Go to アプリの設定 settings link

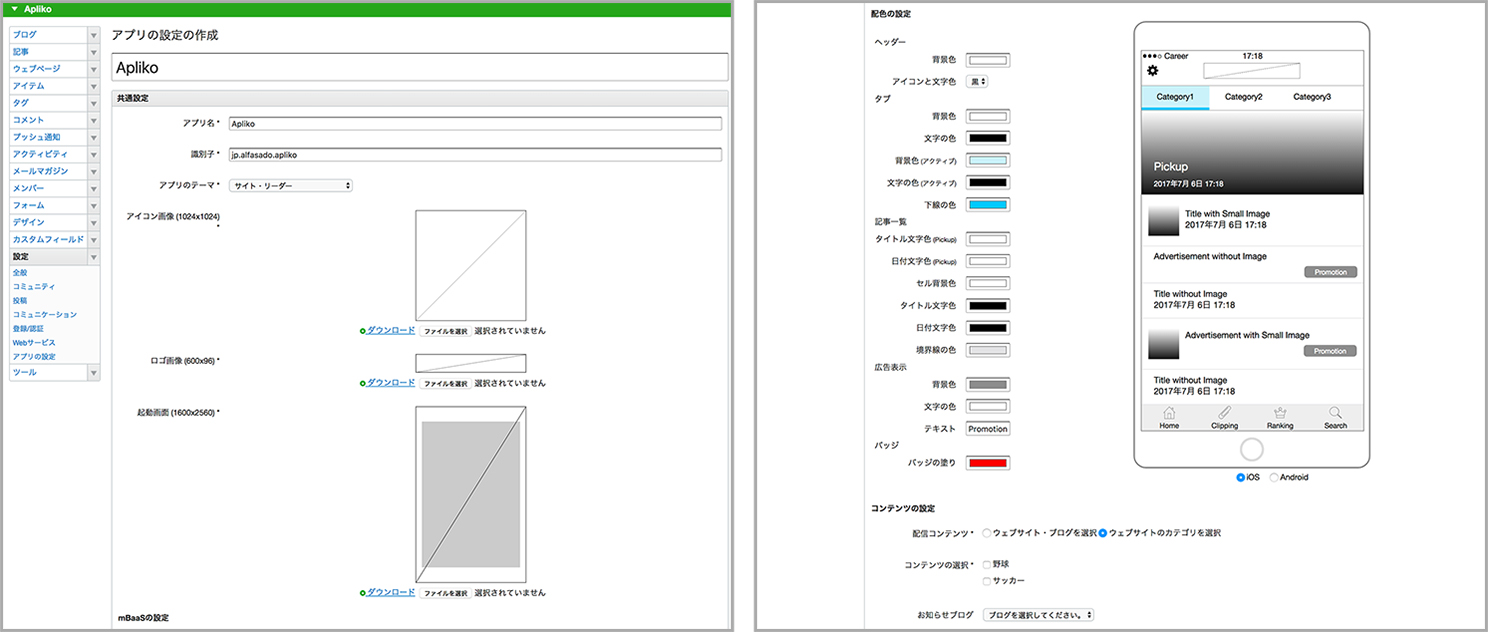click(34, 356)
